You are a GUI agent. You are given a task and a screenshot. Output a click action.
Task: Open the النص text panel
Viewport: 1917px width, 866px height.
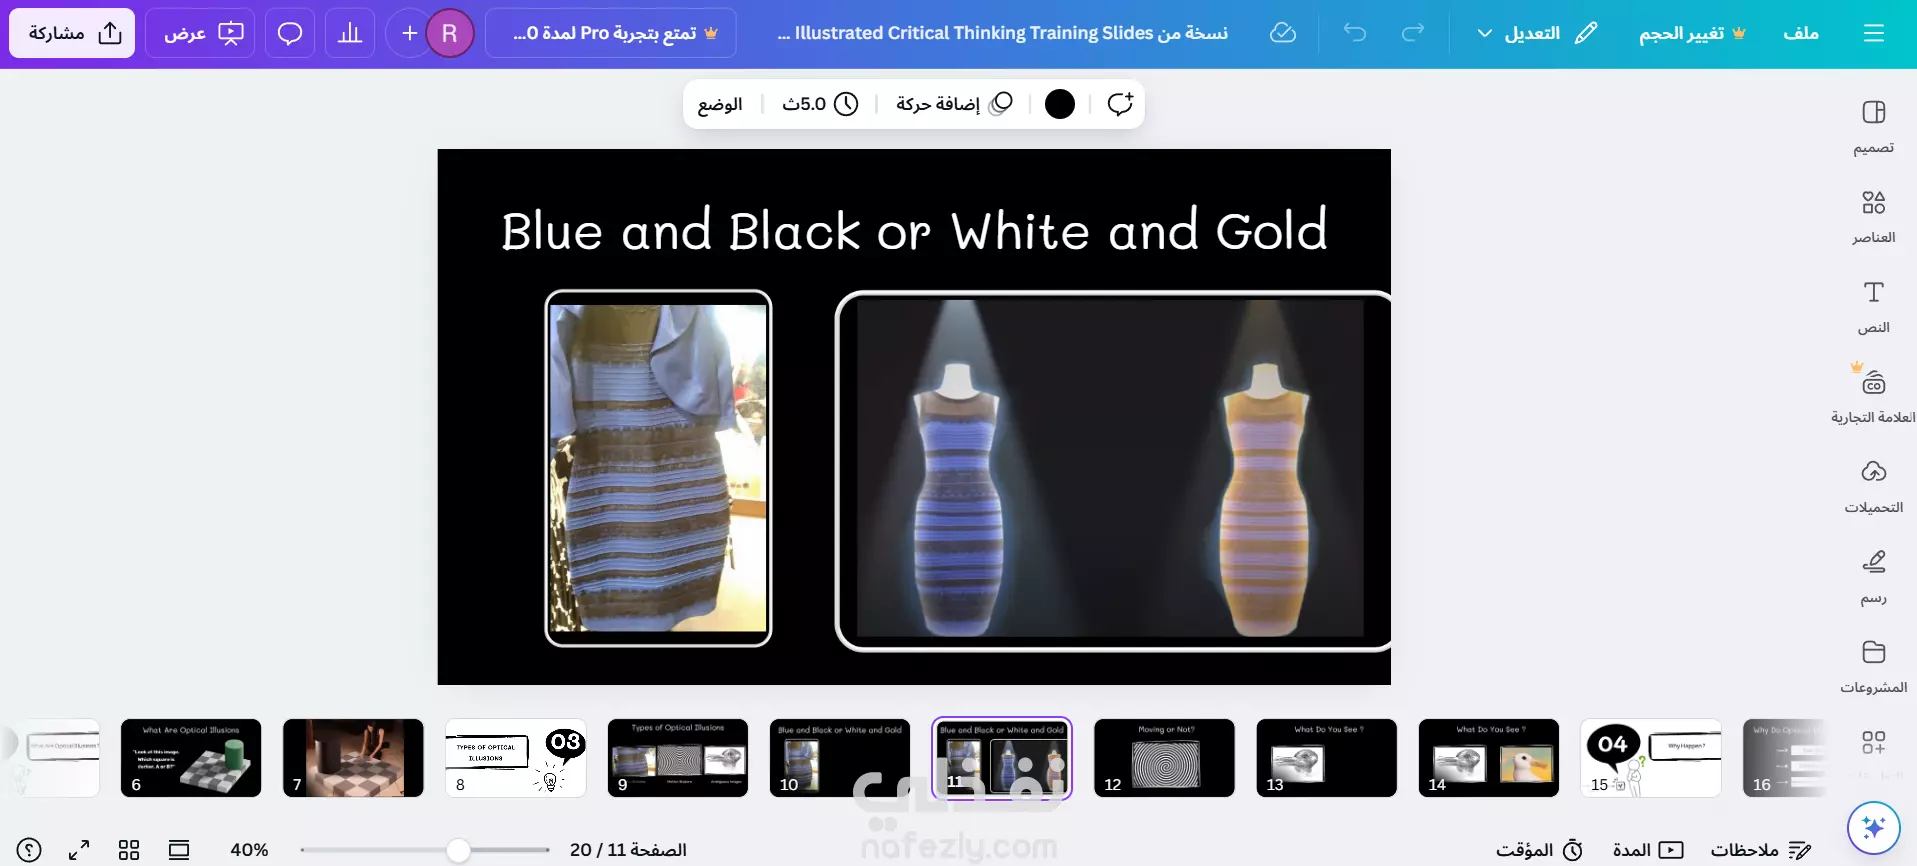click(x=1873, y=307)
